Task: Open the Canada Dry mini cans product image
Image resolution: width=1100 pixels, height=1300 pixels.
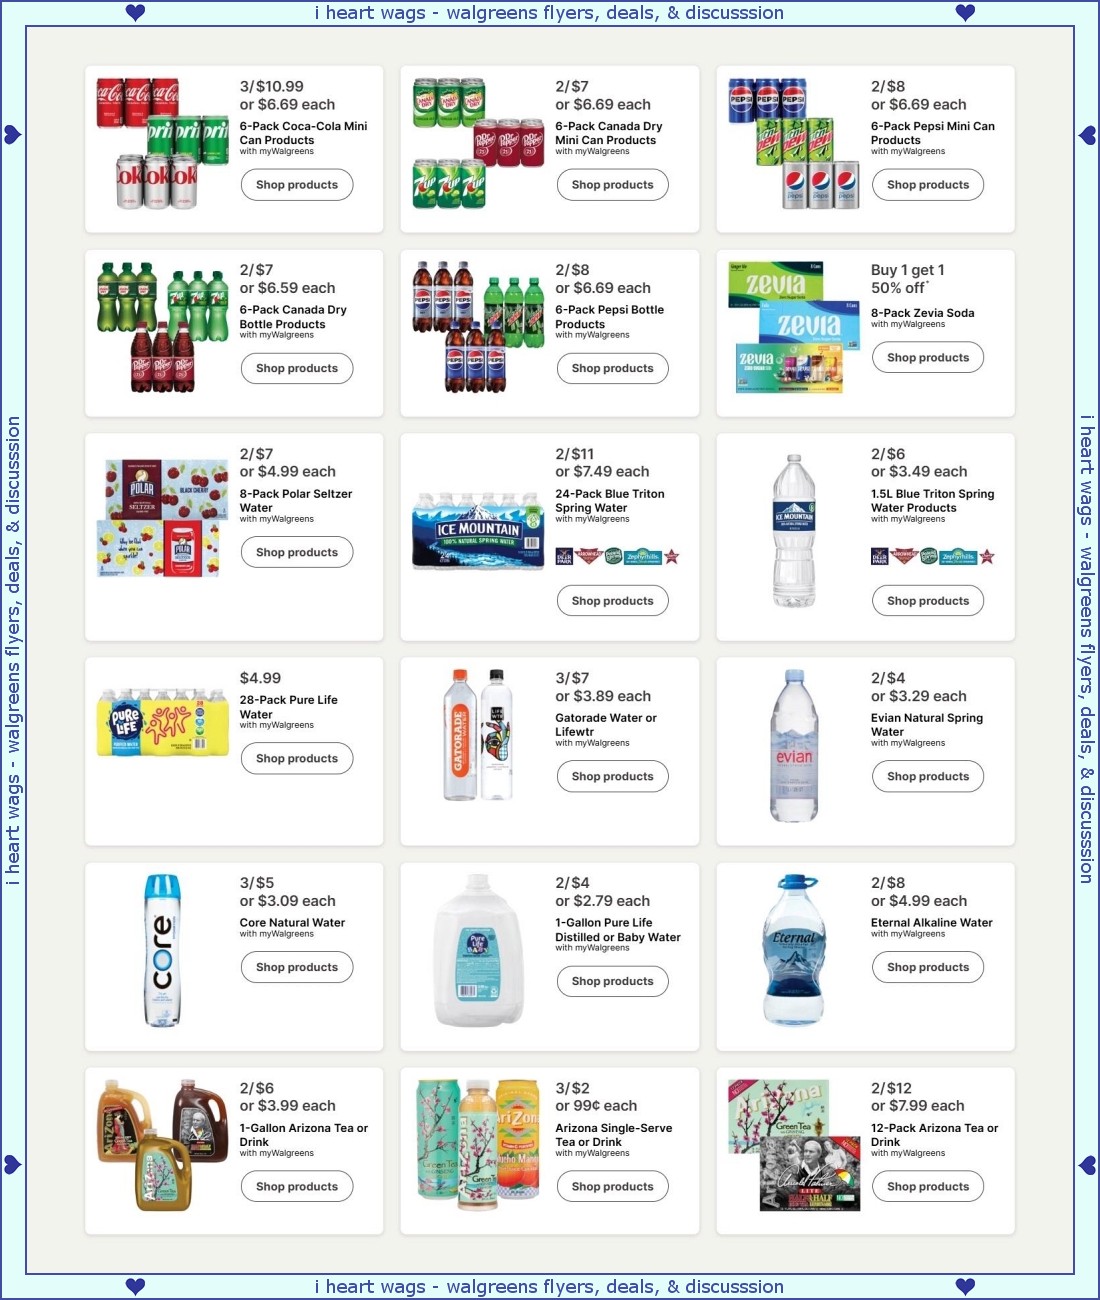Action: [x=478, y=144]
